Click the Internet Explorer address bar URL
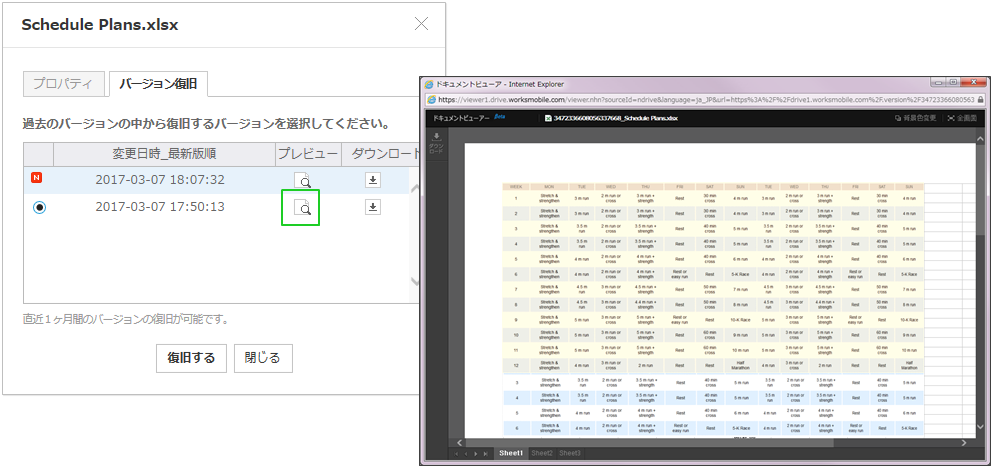This screenshot has width=993, height=467. tap(700, 100)
